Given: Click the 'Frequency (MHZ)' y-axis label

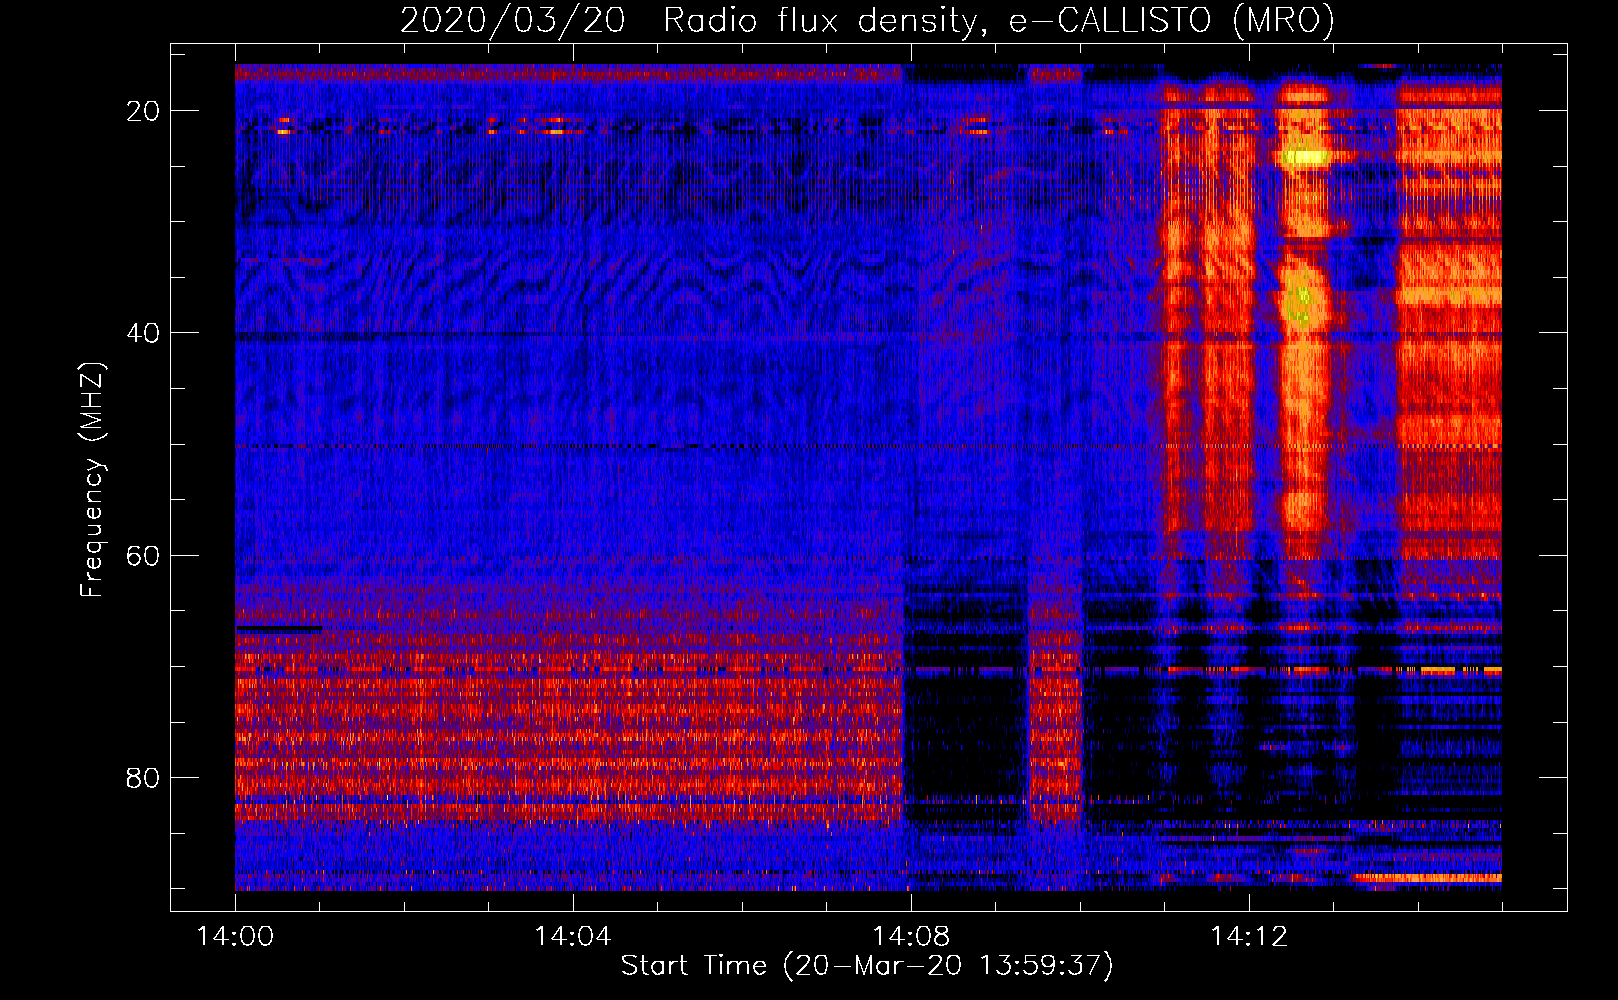Looking at the screenshot, I should click(x=92, y=480).
